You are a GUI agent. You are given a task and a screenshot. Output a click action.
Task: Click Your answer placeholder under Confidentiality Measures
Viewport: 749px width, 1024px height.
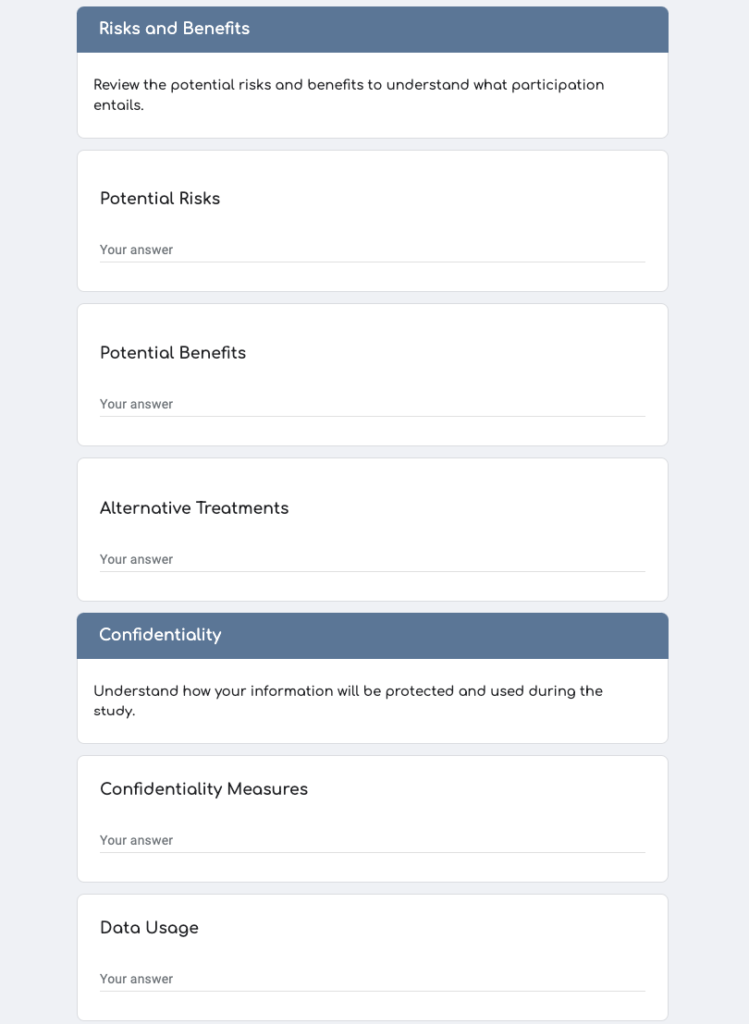(136, 840)
